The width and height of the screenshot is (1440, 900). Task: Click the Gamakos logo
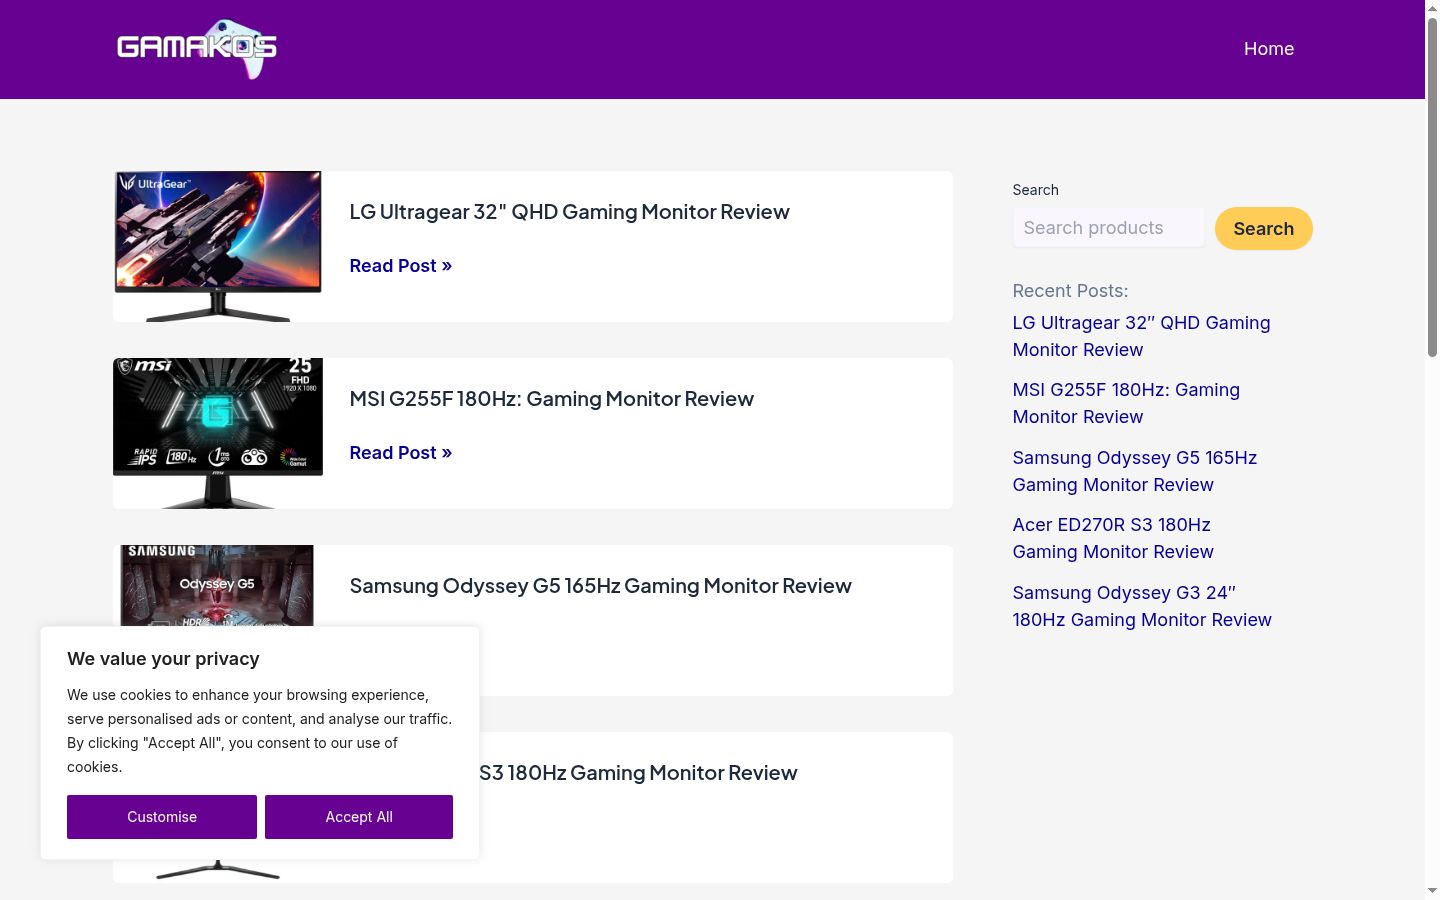tap(197, 49)
